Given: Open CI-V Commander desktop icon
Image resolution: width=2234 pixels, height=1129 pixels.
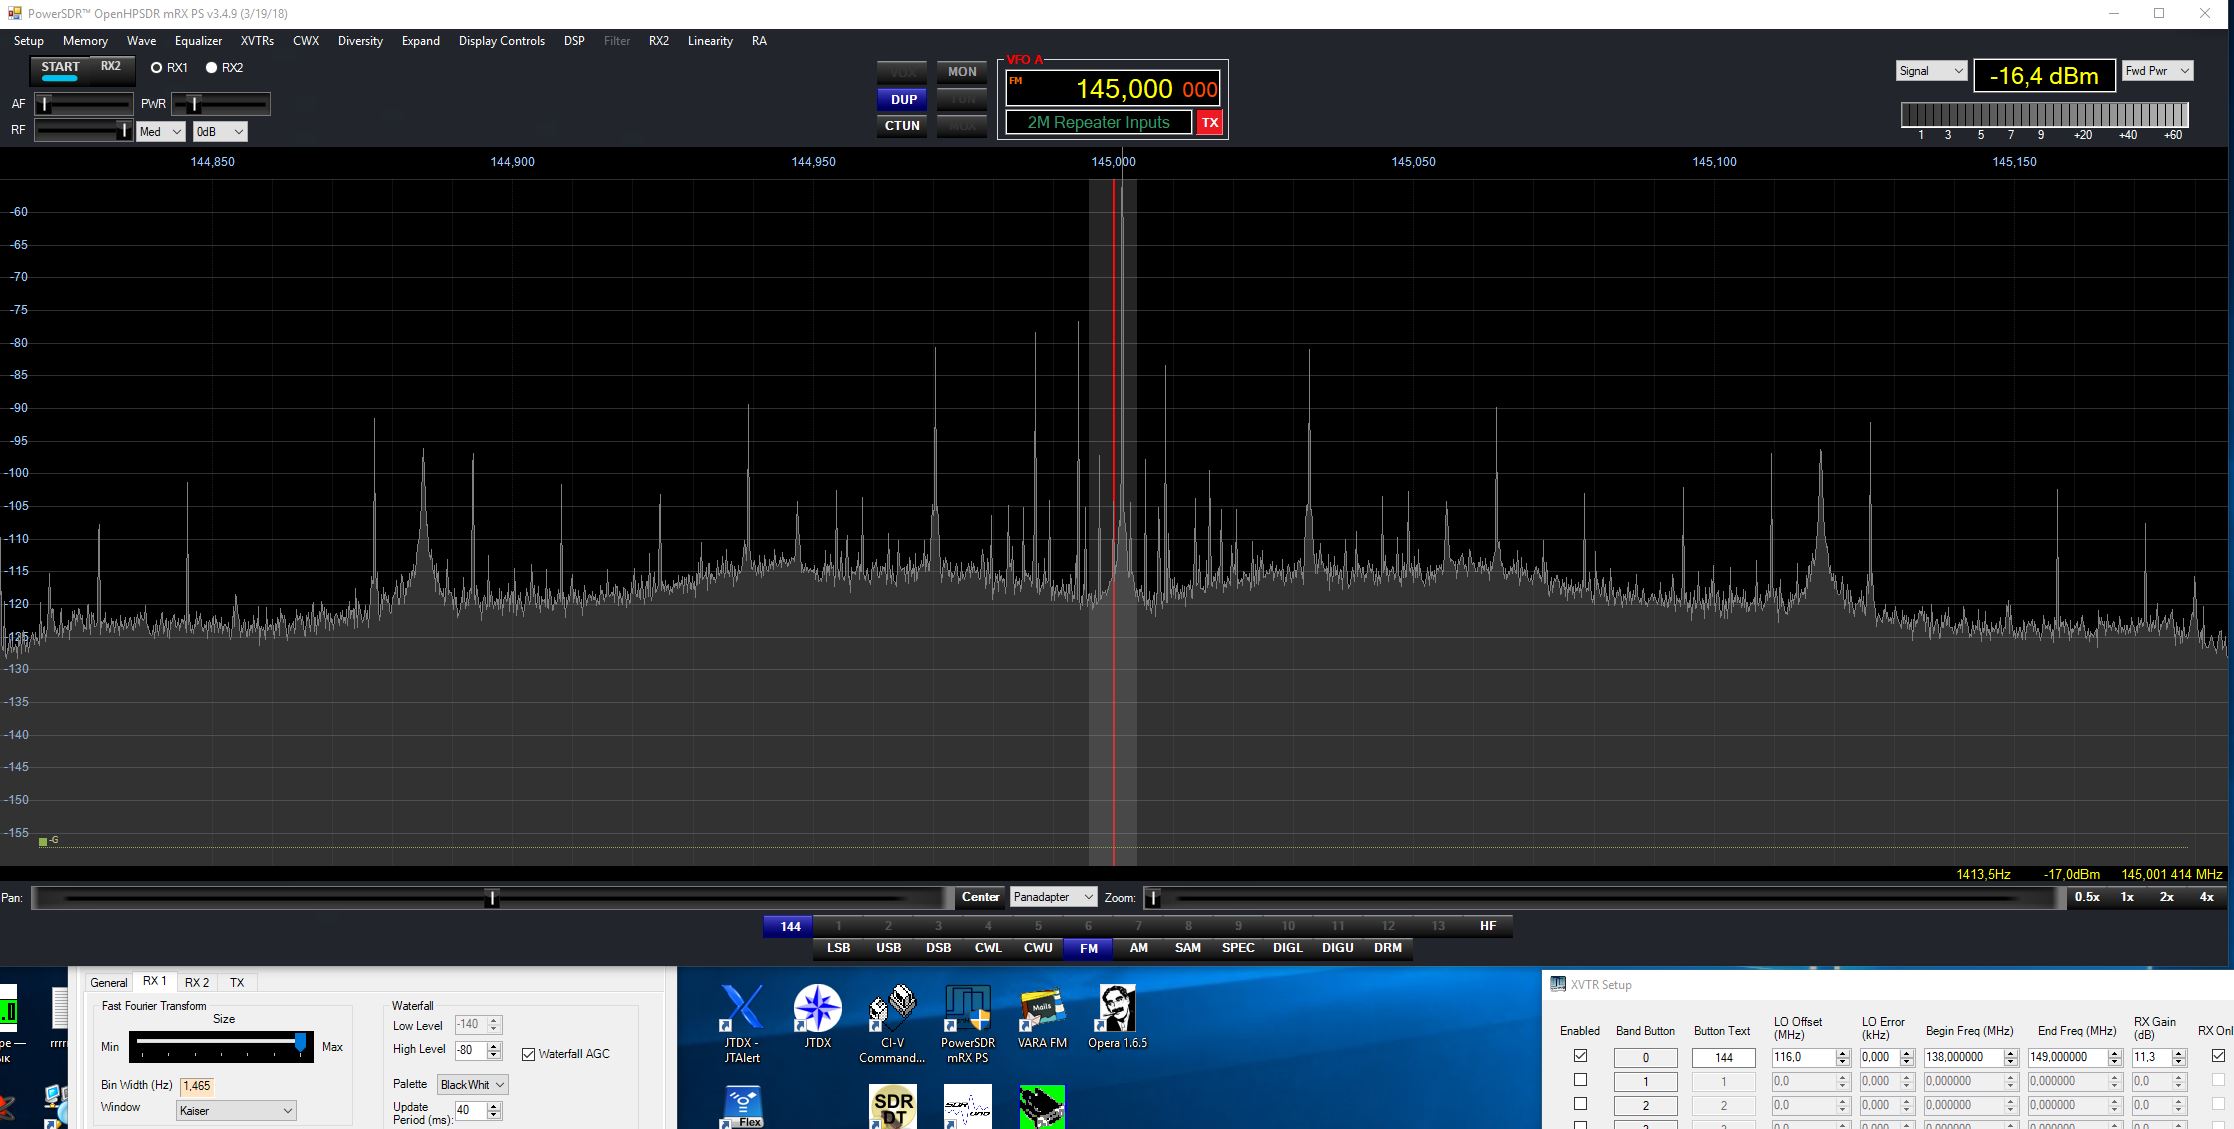Looking at the screenshot, I should tap(891, 1009).
